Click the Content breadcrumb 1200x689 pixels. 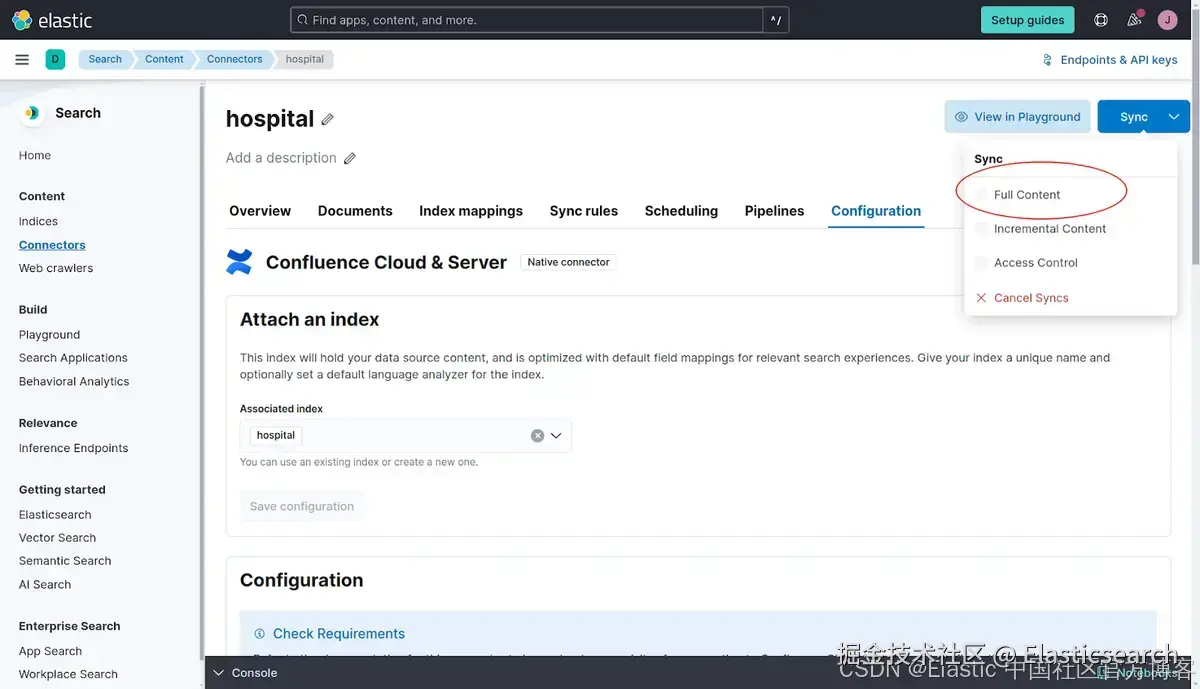(164, 59)
